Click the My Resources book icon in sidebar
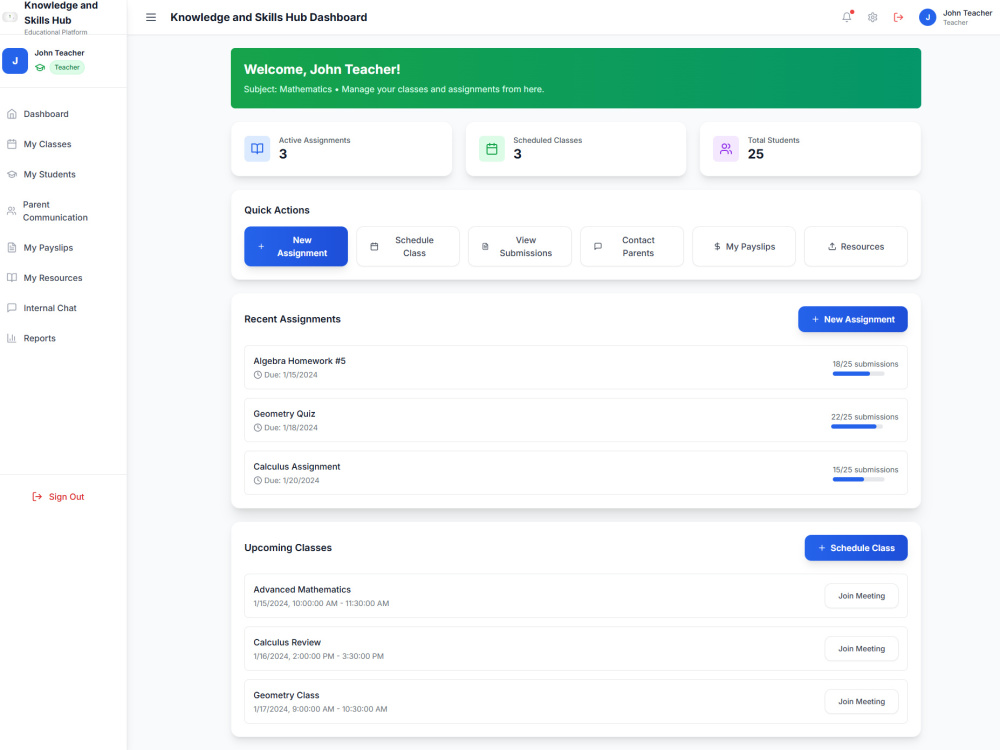 pos(11,277)
